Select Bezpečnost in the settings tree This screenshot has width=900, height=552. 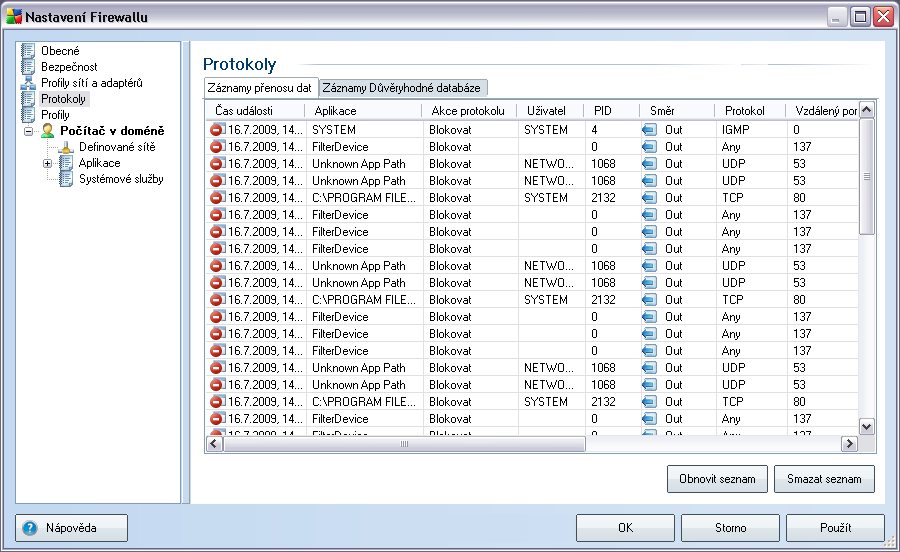(69, 67)
